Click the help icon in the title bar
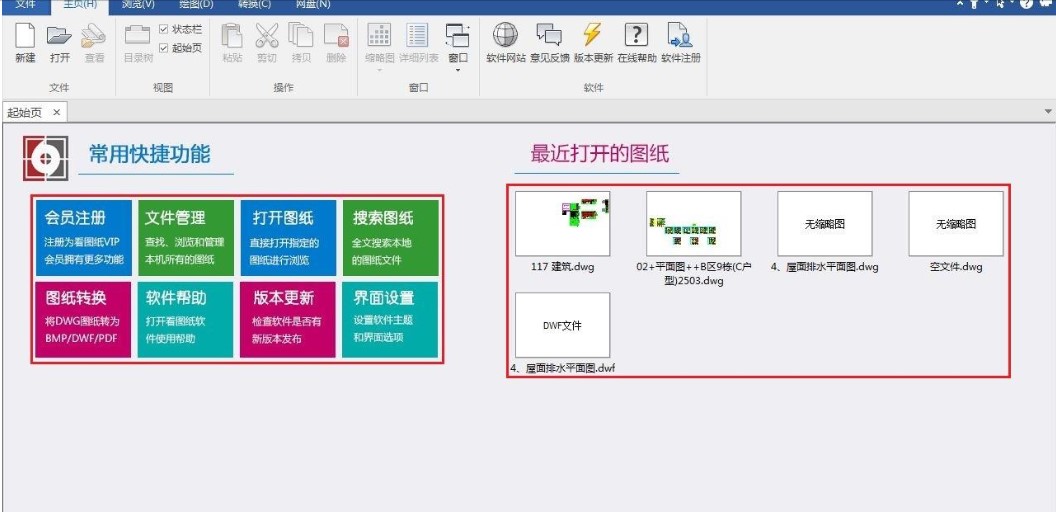Image resolution: width=1056 pixels, height=512 pixels. [x=1026, y=5]
